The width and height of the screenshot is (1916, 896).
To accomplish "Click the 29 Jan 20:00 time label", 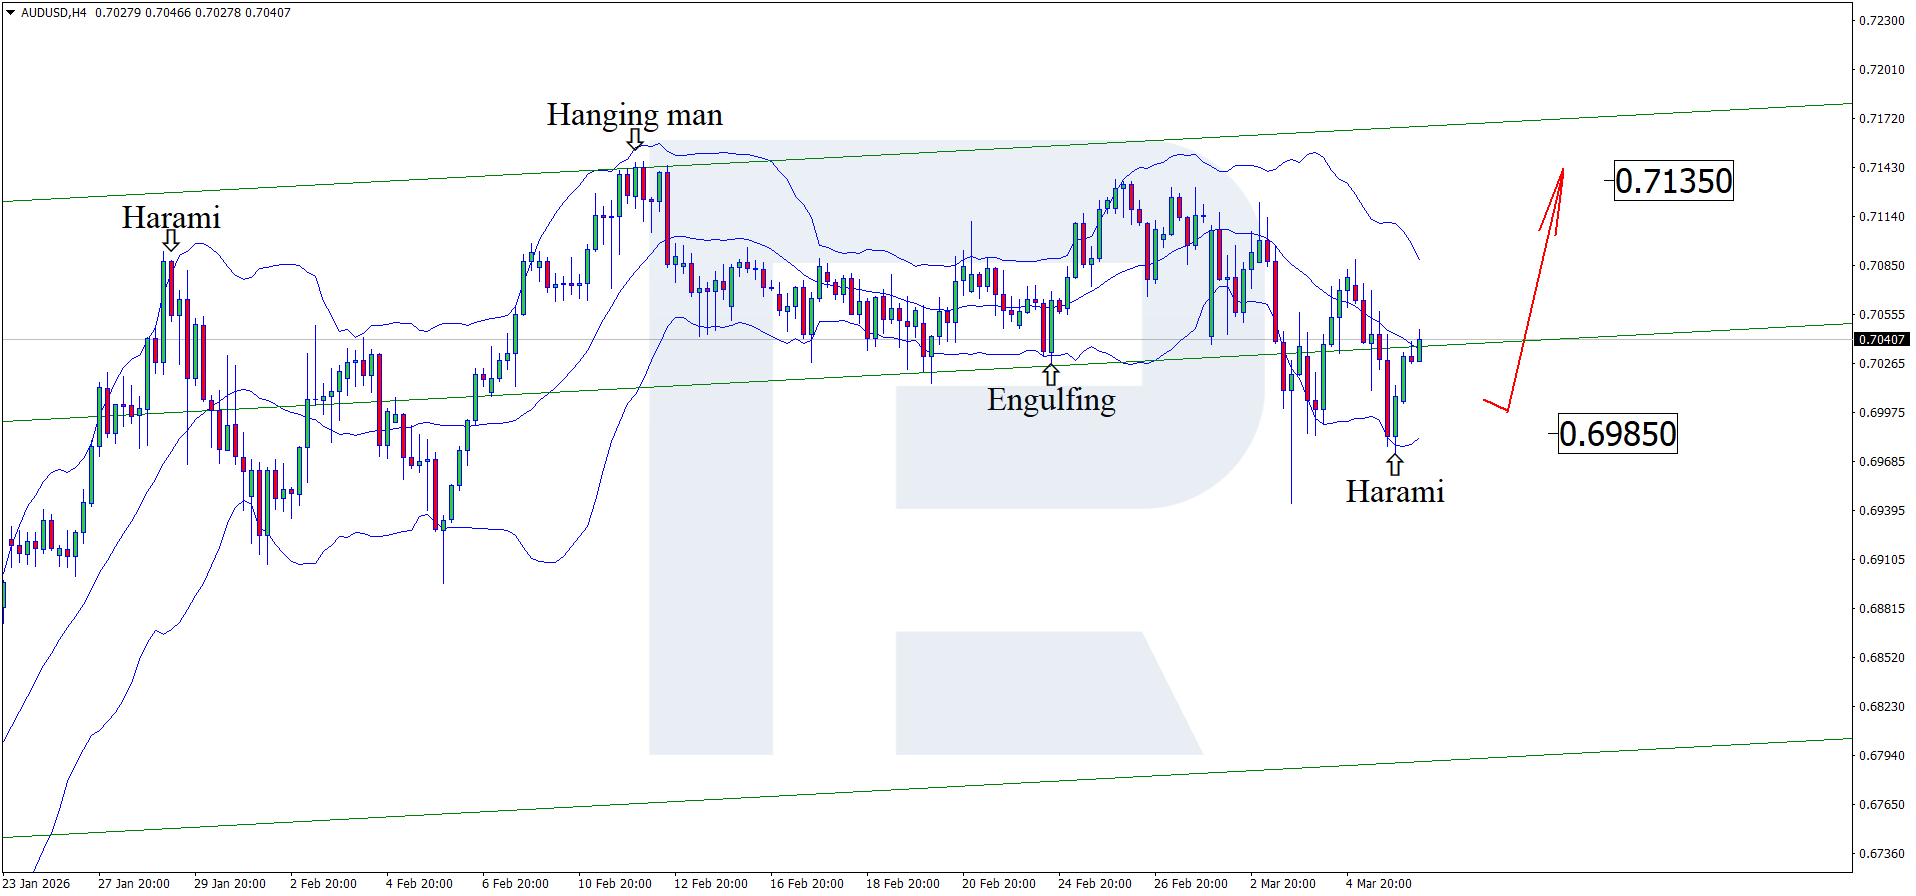I will (230, 884).
